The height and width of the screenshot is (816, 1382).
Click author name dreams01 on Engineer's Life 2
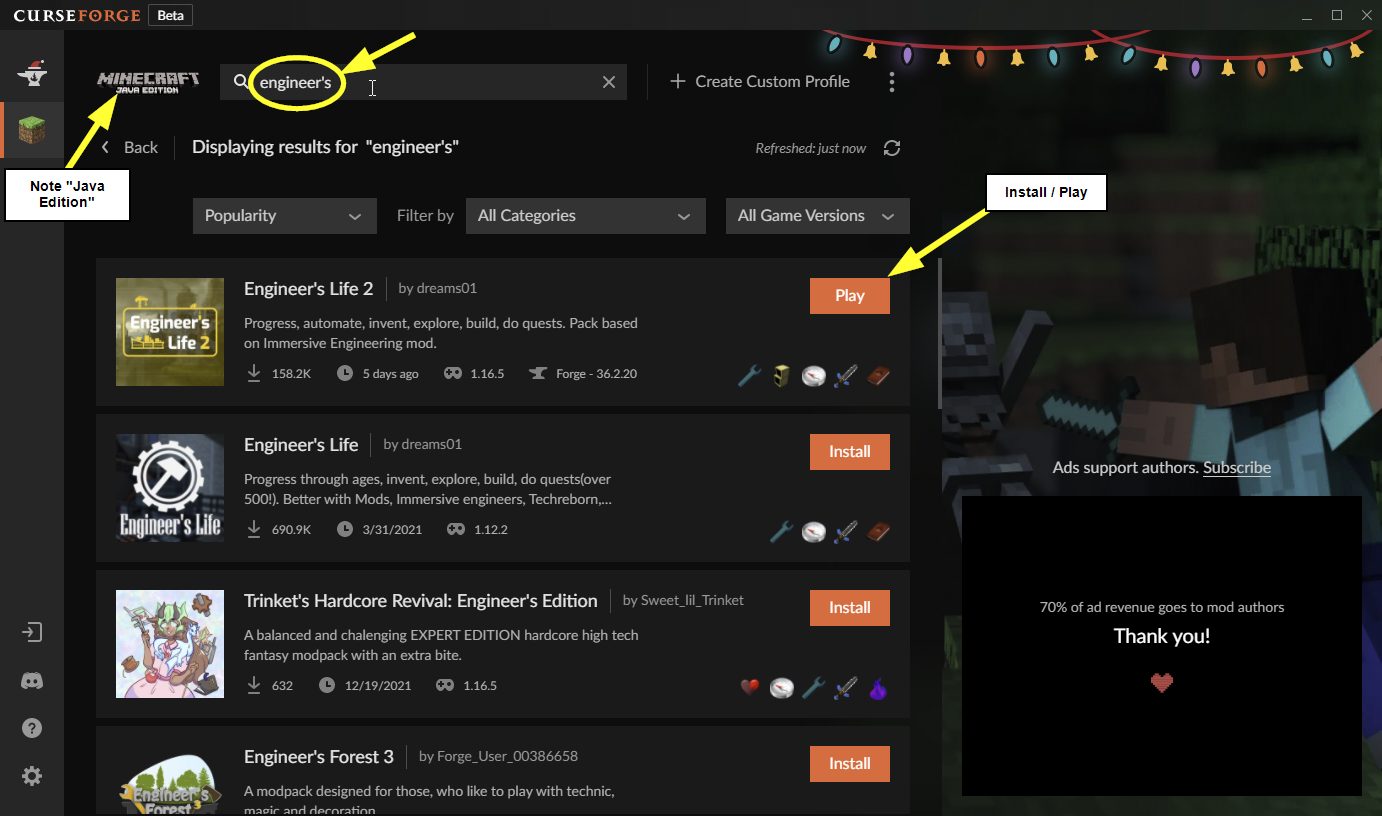point(446,288)
